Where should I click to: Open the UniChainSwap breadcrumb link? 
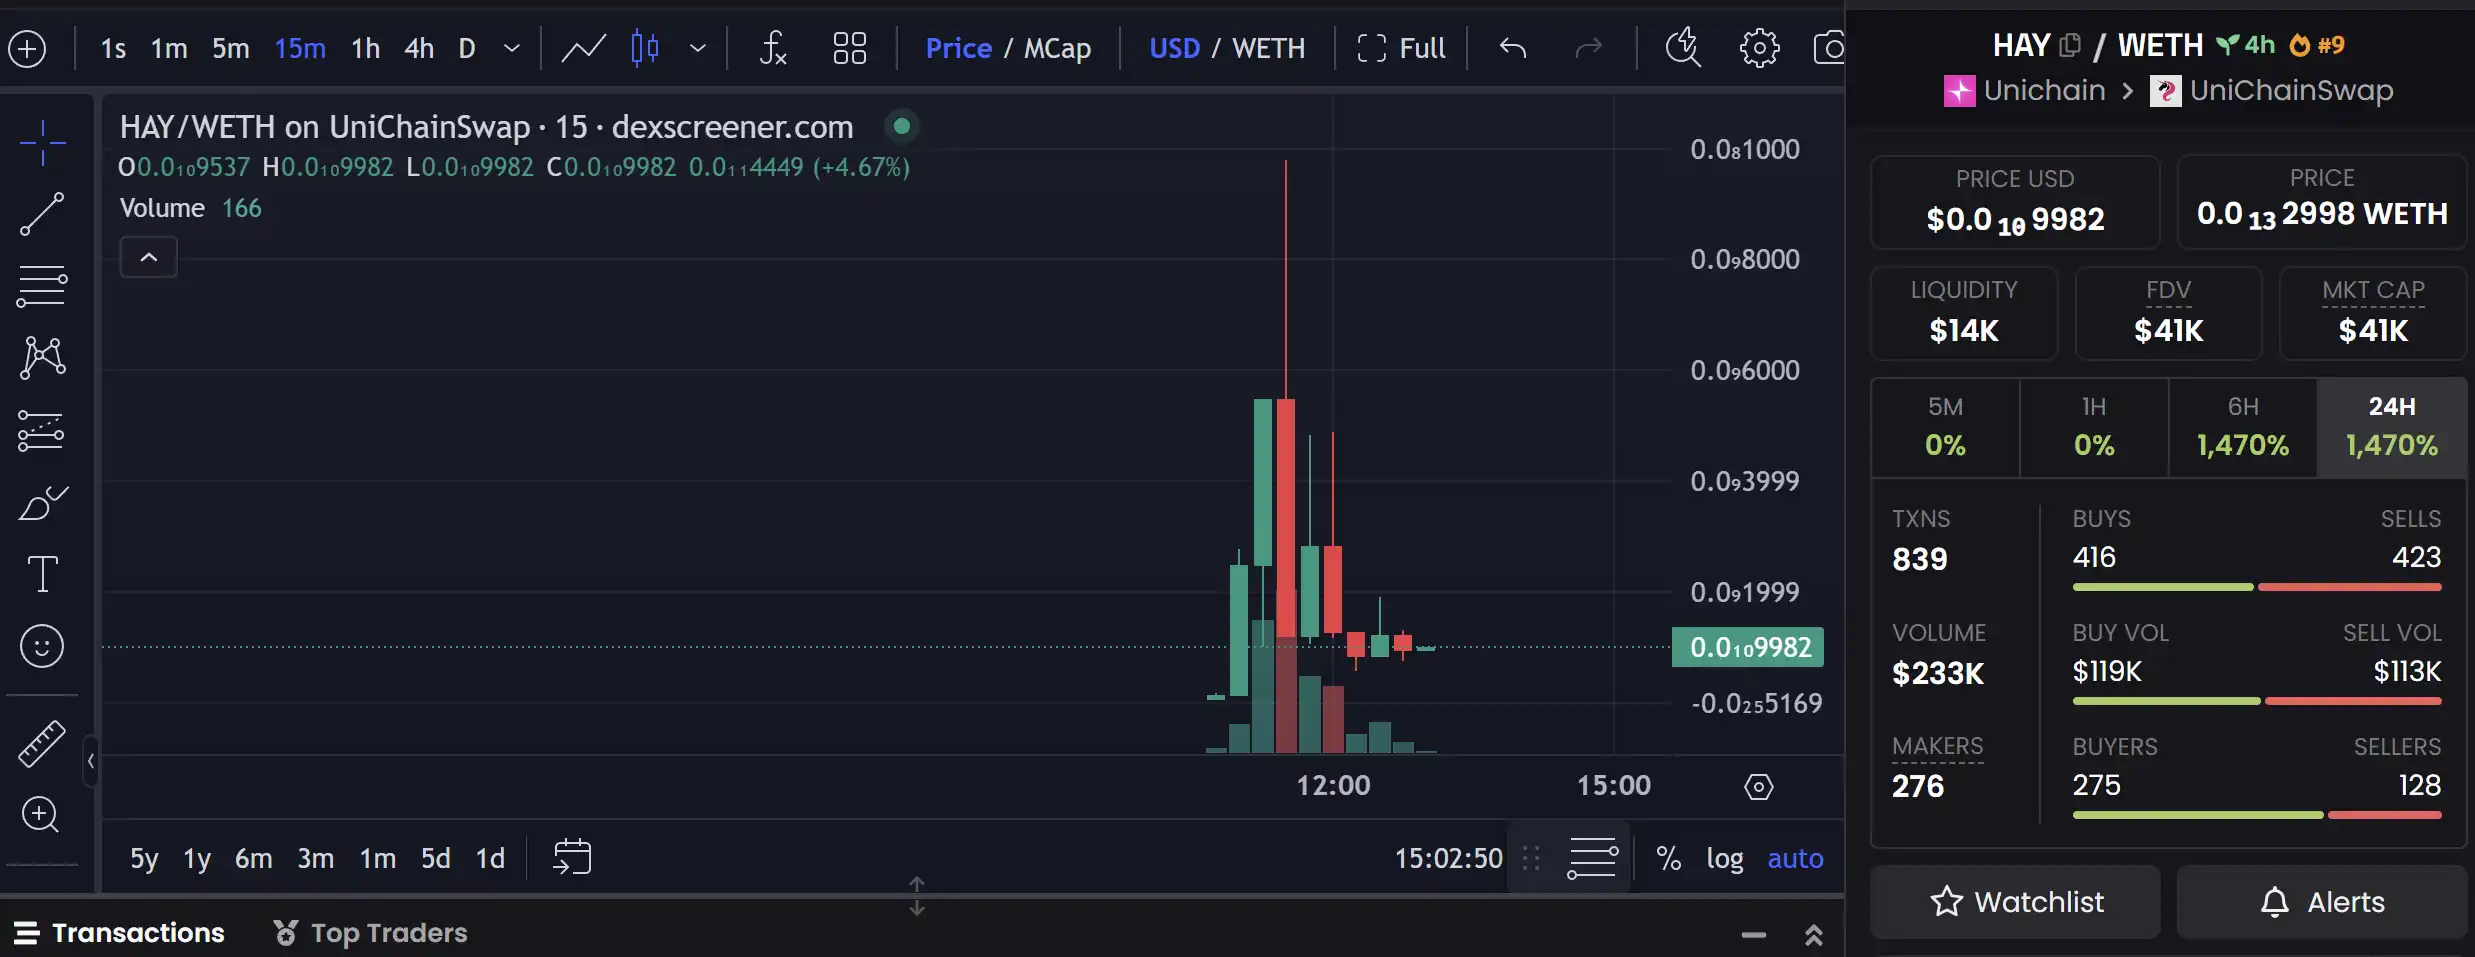click(x=2290, y=90)
